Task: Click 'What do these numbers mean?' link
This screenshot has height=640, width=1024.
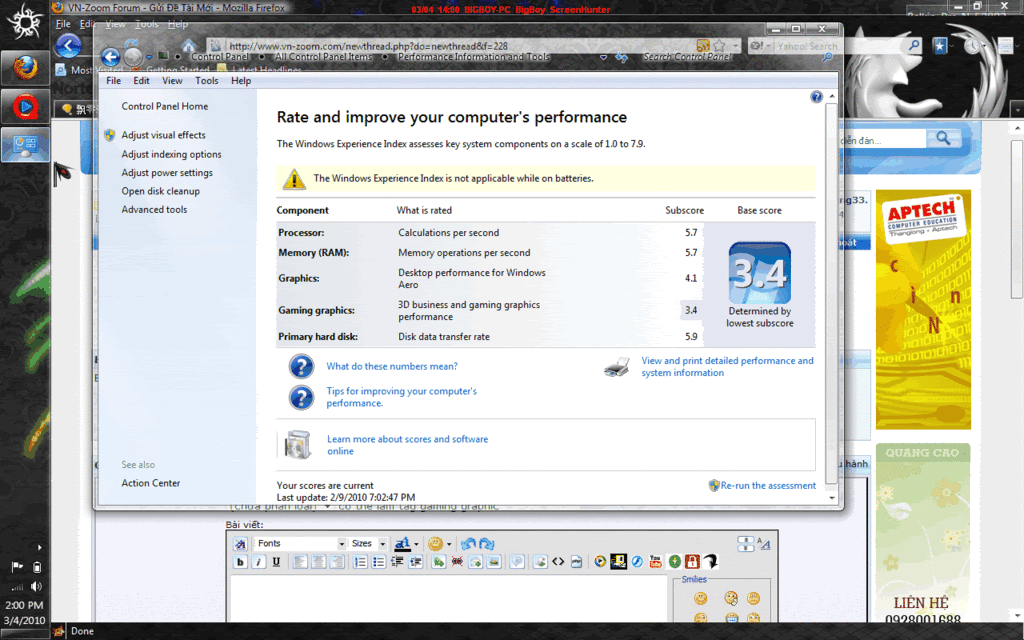Action: point(392,366)
